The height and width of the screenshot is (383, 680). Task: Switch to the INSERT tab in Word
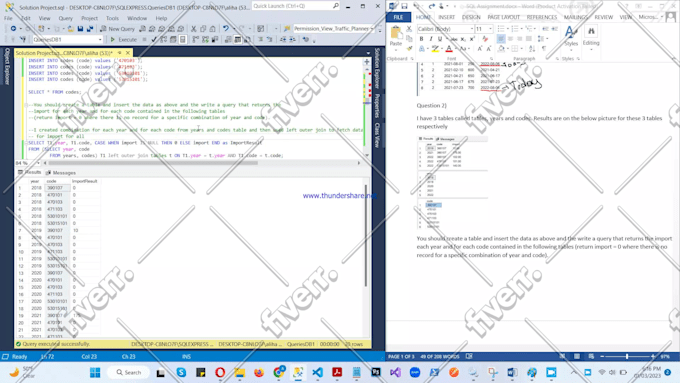point(446,17)
